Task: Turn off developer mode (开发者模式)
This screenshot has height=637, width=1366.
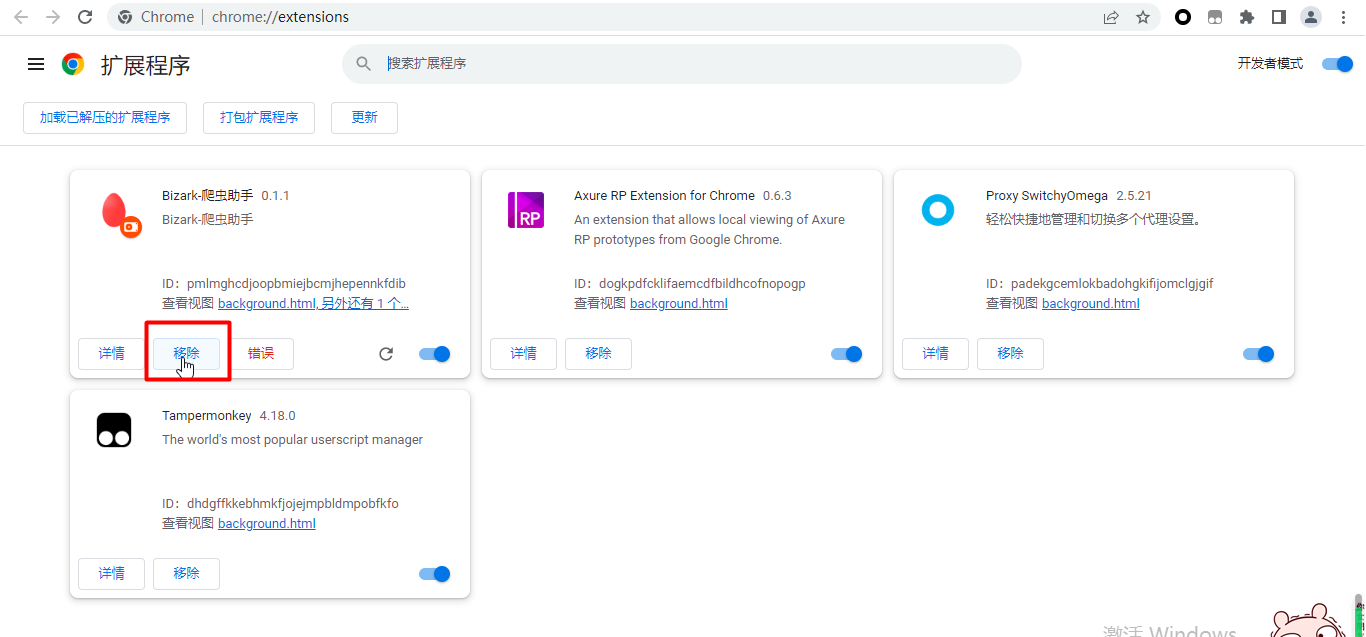Action: [1337, 64]
